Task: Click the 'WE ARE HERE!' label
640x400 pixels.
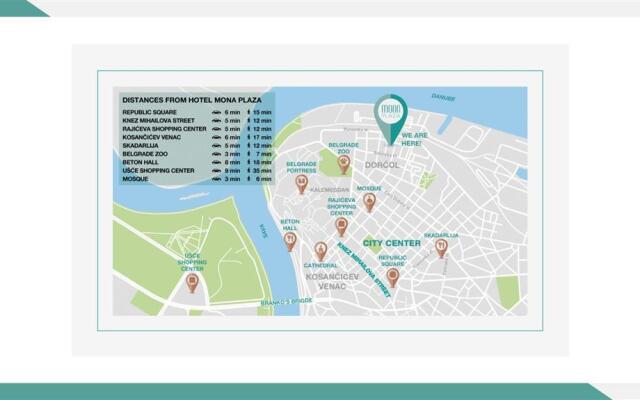Action: point(415,139)
